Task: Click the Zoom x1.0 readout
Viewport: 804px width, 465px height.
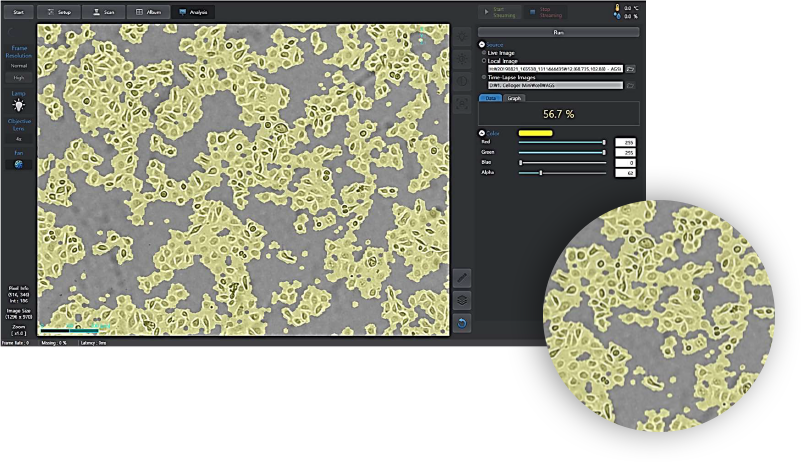Action: 18,330
